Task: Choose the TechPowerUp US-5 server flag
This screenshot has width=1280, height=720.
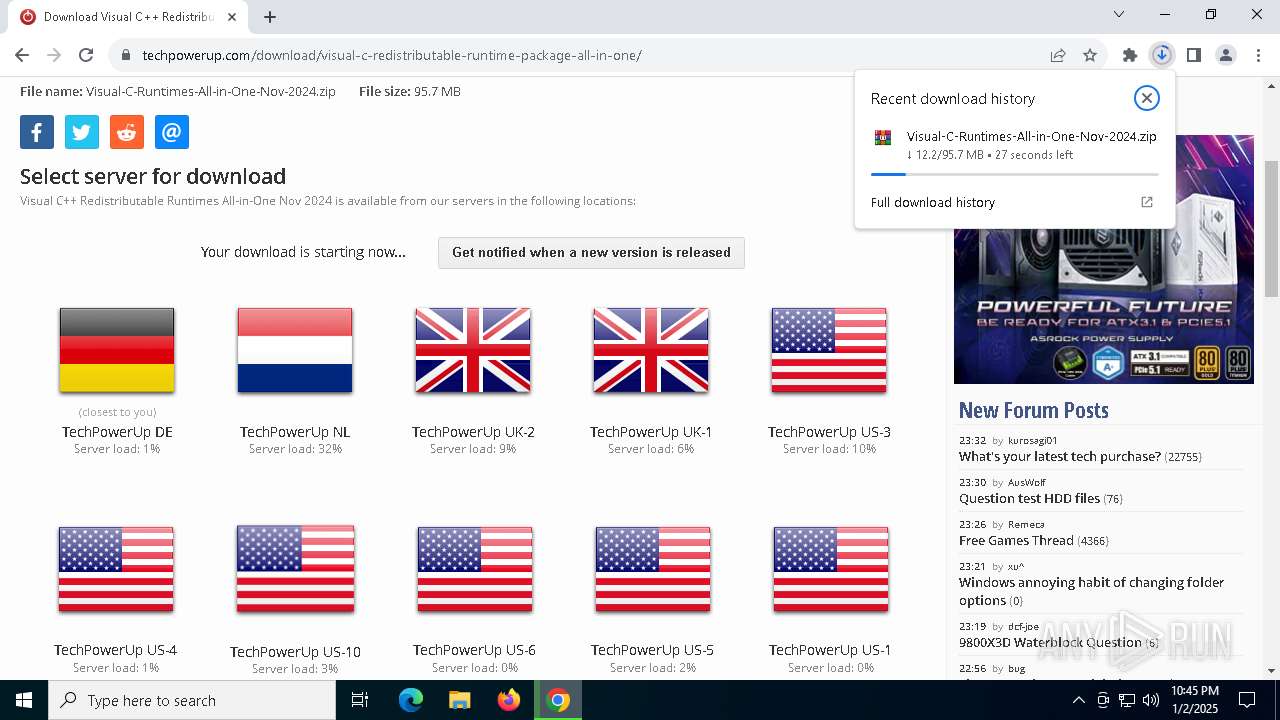Action: (x=653, y=569)
